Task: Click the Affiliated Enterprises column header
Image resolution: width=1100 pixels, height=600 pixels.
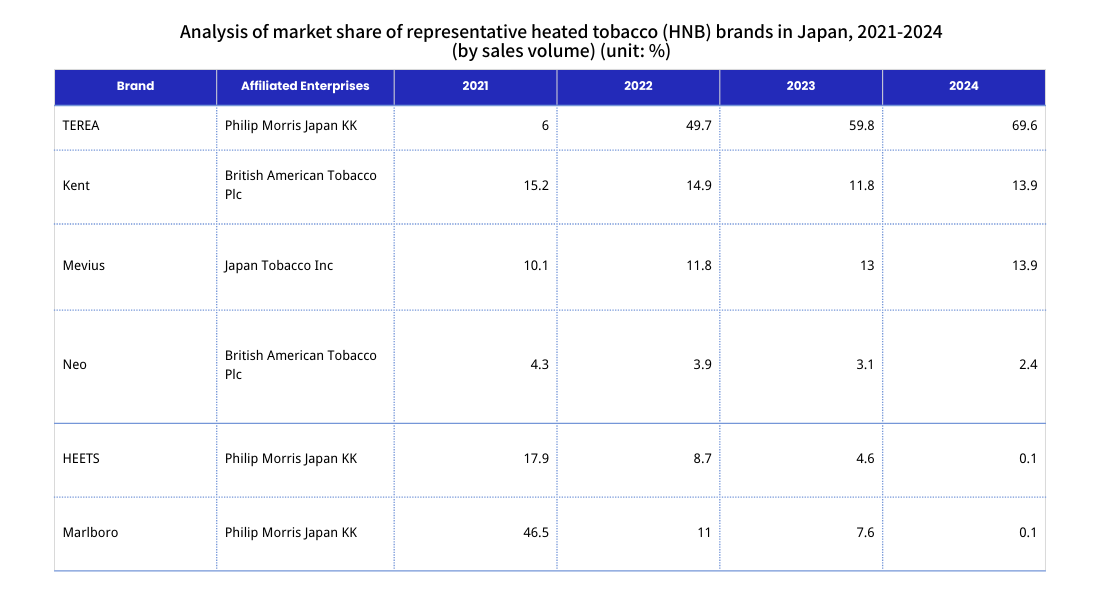Action: (305, 86)
